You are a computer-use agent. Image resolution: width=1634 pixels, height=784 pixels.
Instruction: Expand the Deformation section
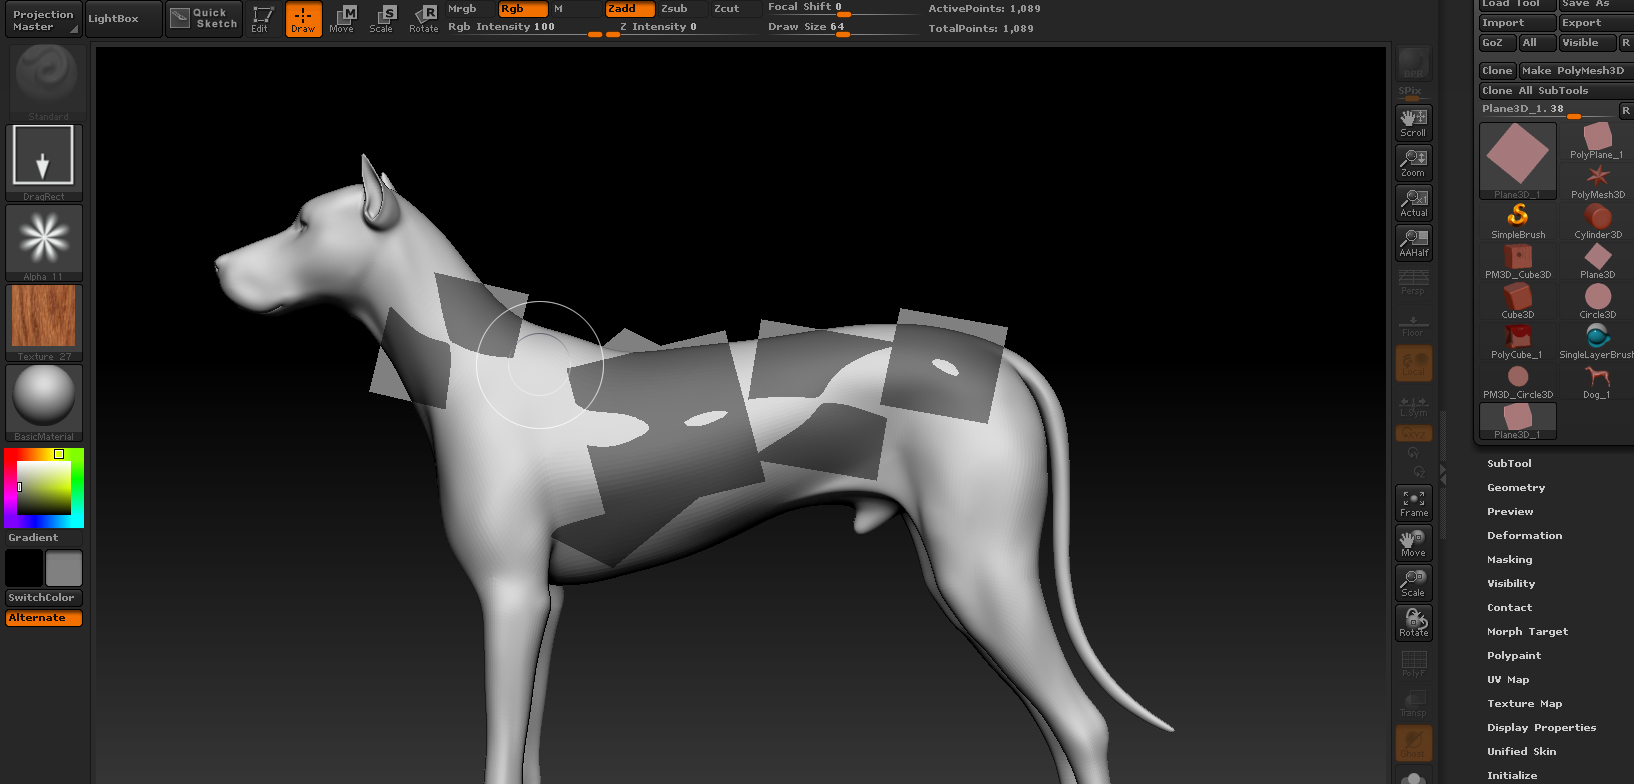point(1524,536)
